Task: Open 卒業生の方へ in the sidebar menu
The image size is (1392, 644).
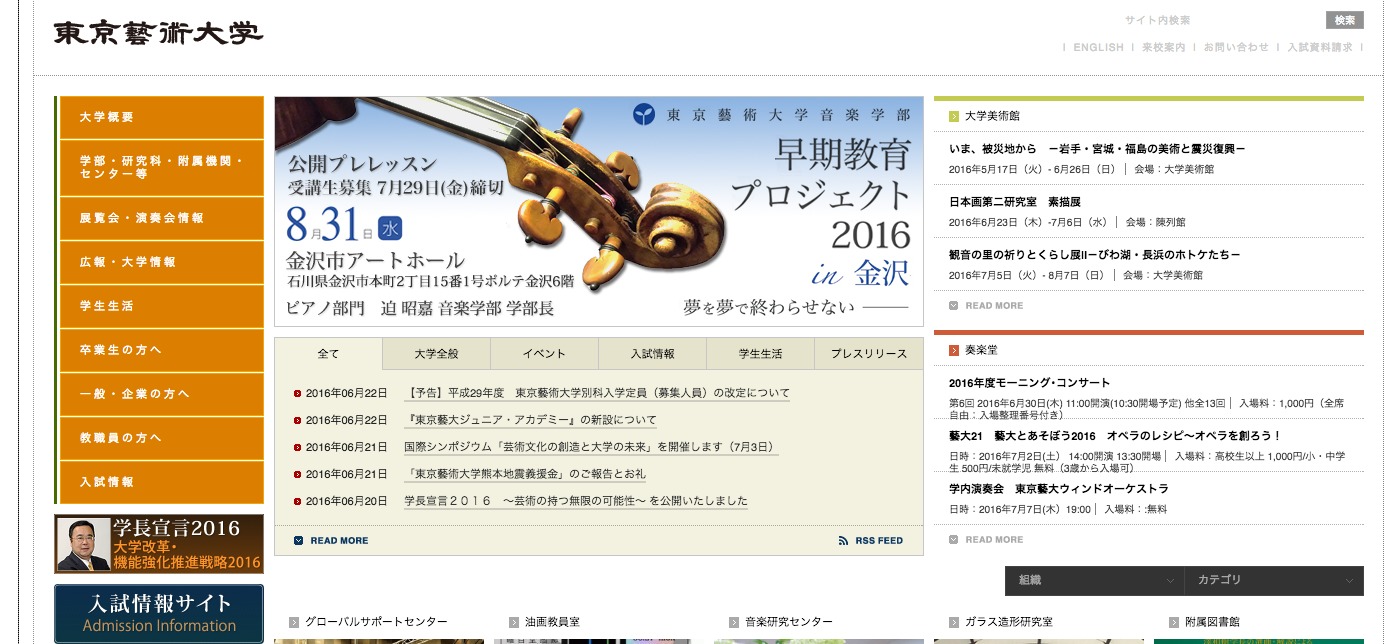Action: click(161, 350)
